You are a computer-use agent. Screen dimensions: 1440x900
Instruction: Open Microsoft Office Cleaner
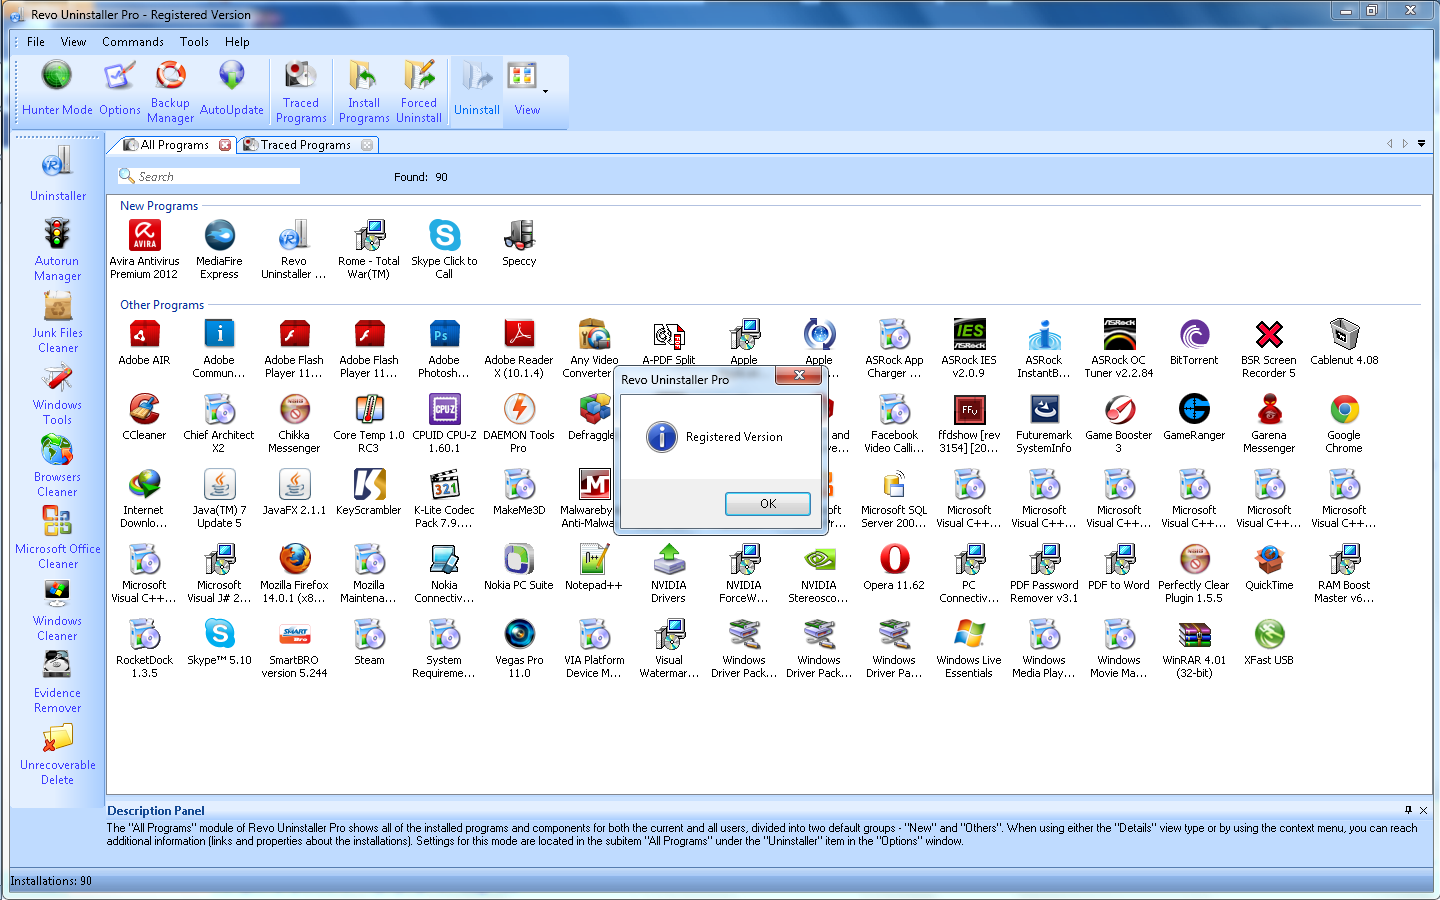coord(58,538)
